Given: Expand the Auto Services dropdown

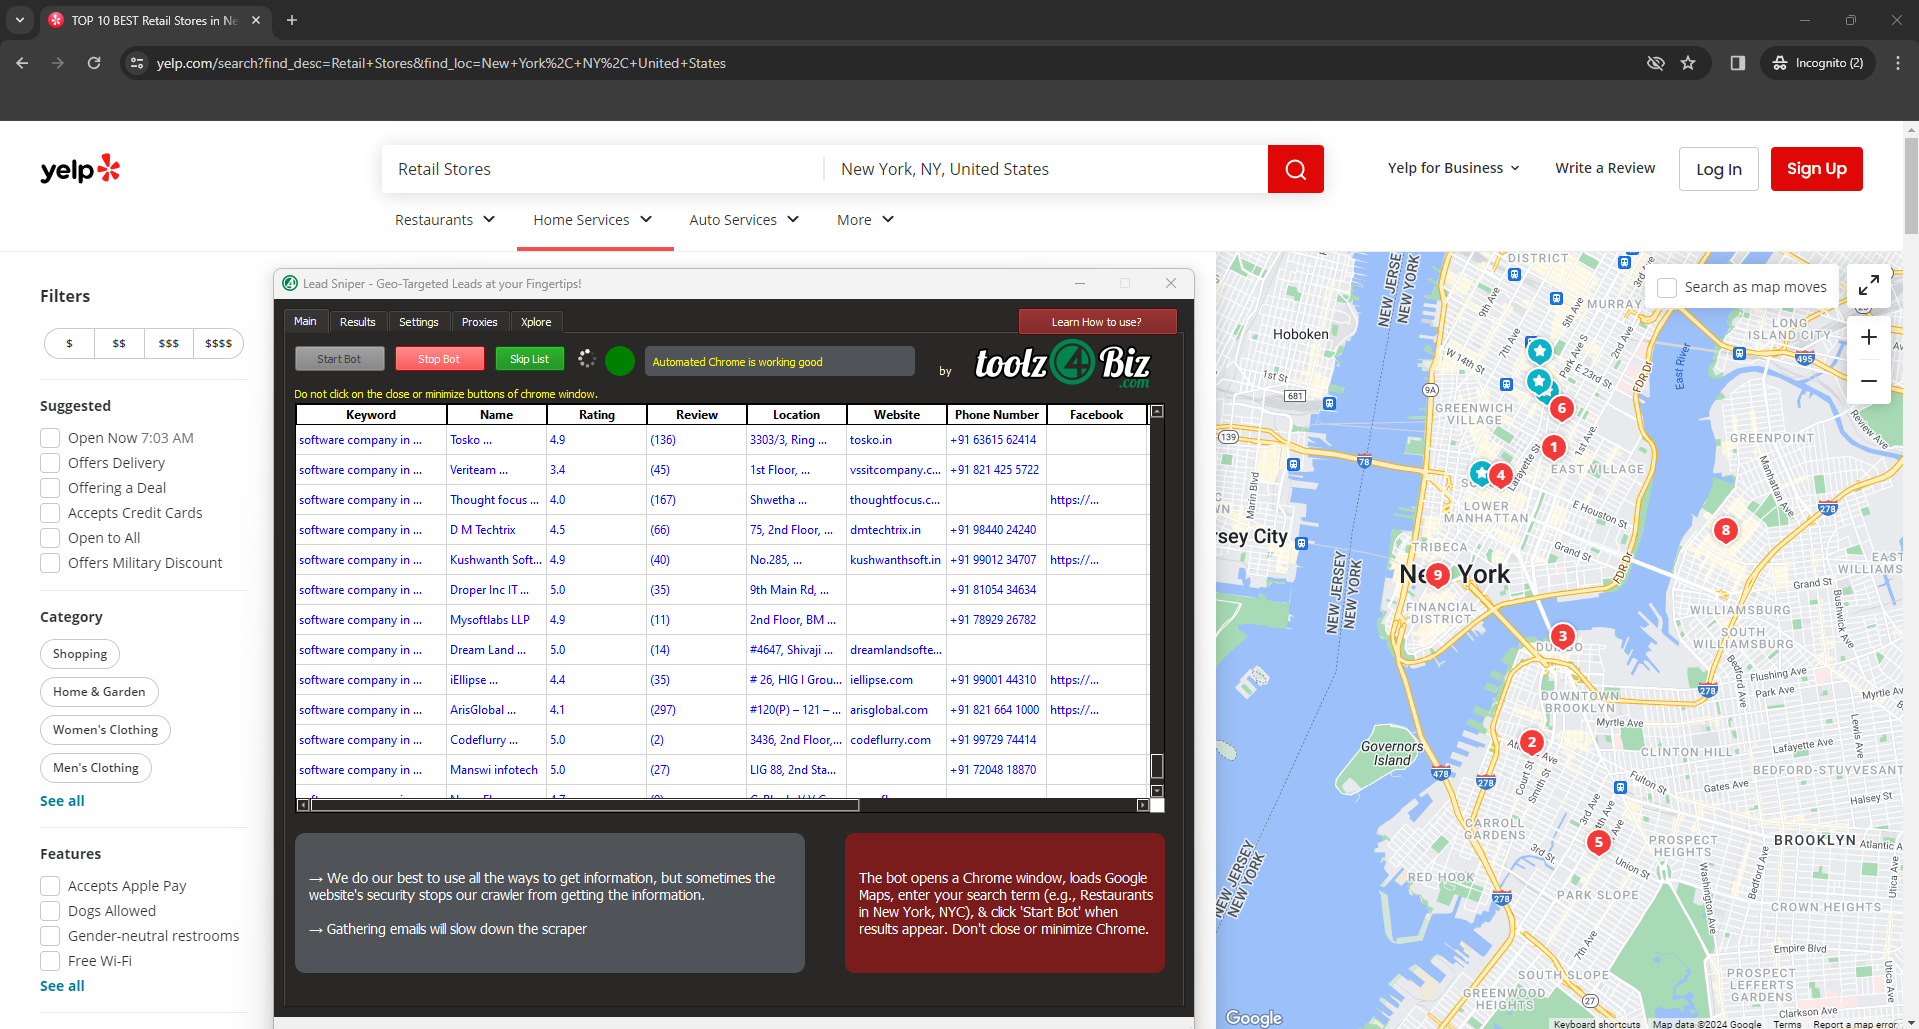Looking at the screenshot, I should point(744,220).
